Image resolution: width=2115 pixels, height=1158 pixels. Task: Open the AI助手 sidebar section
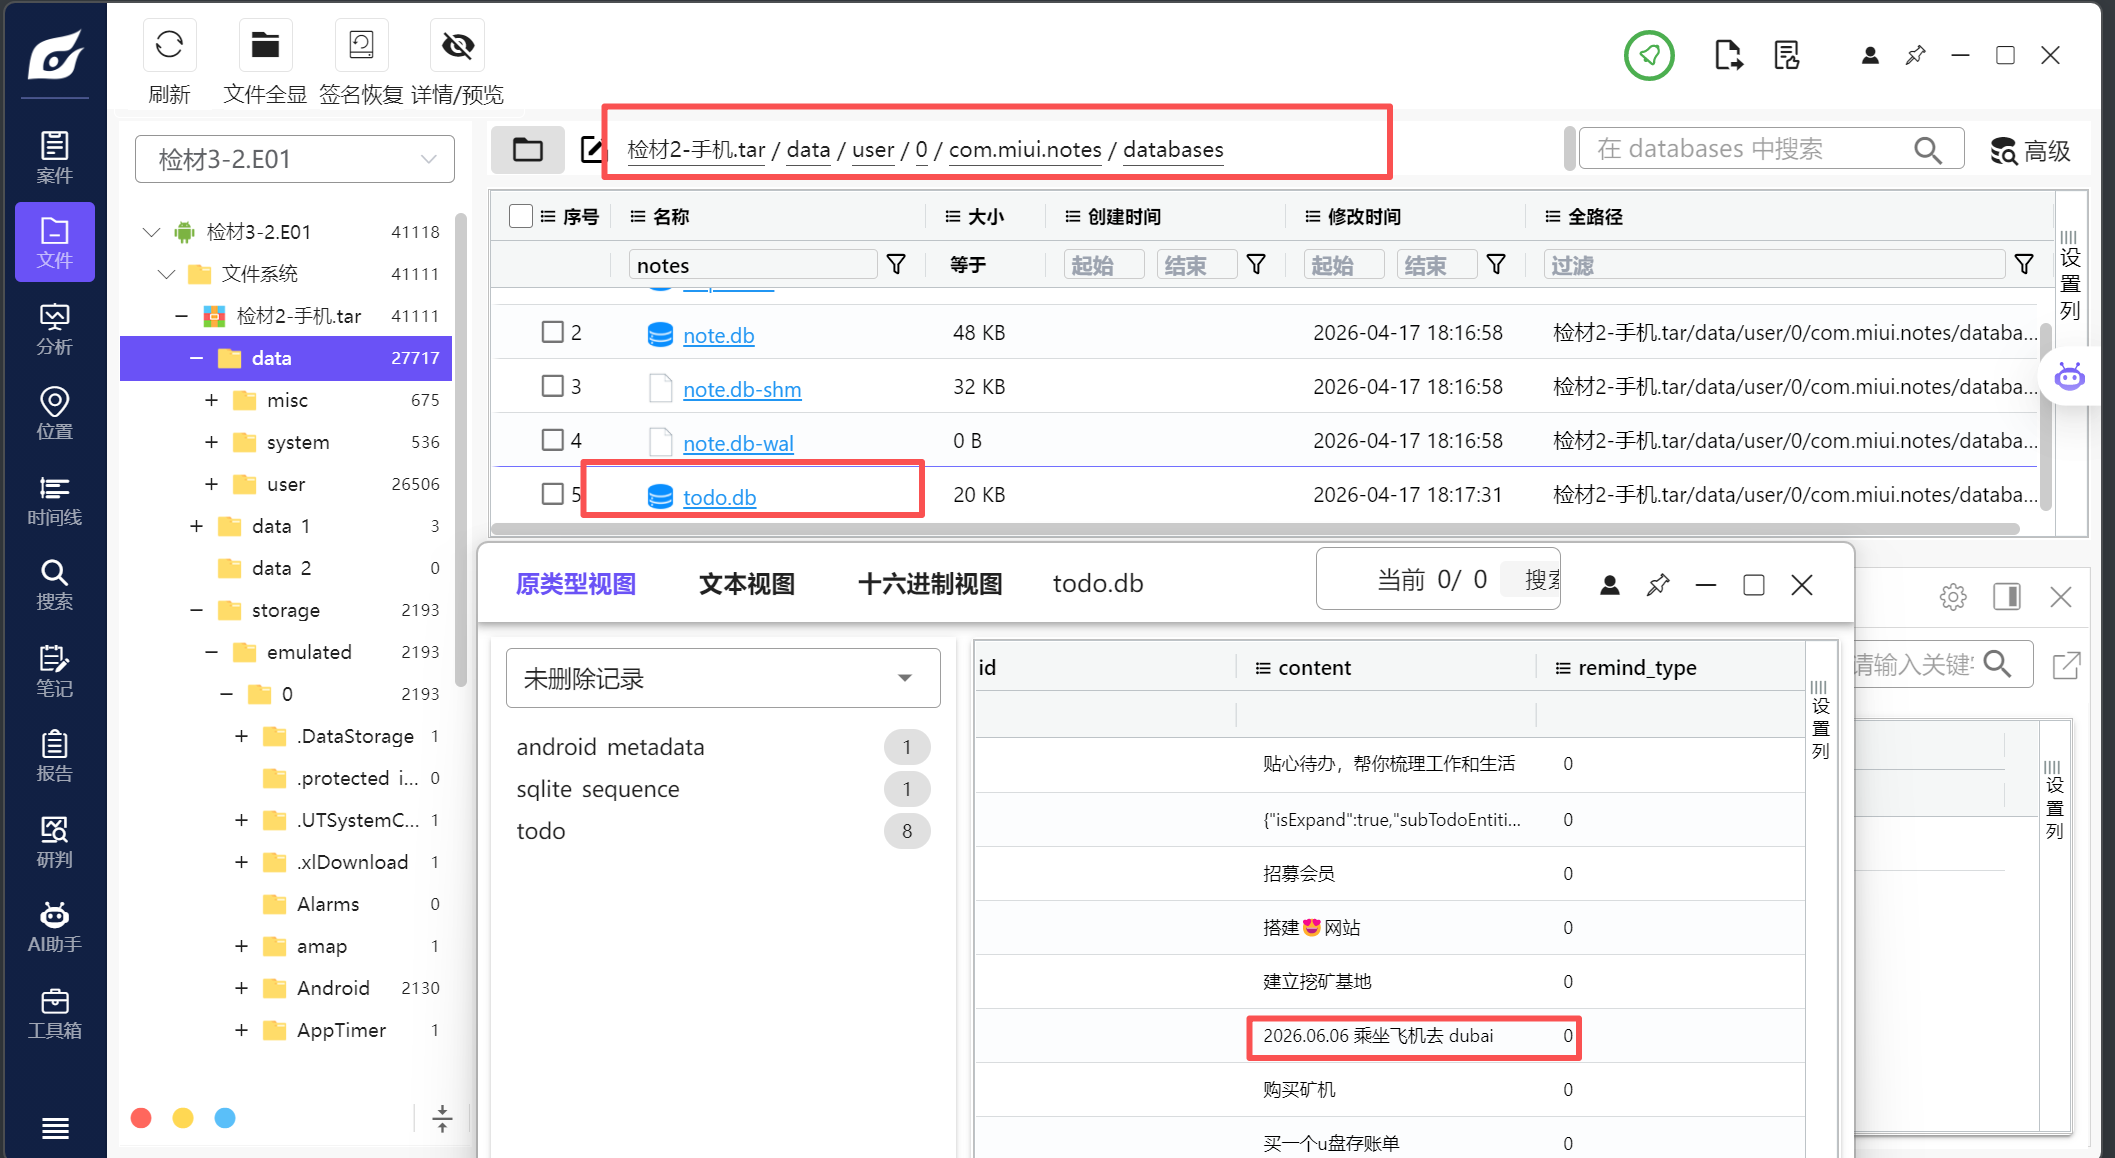click(54, 927)
